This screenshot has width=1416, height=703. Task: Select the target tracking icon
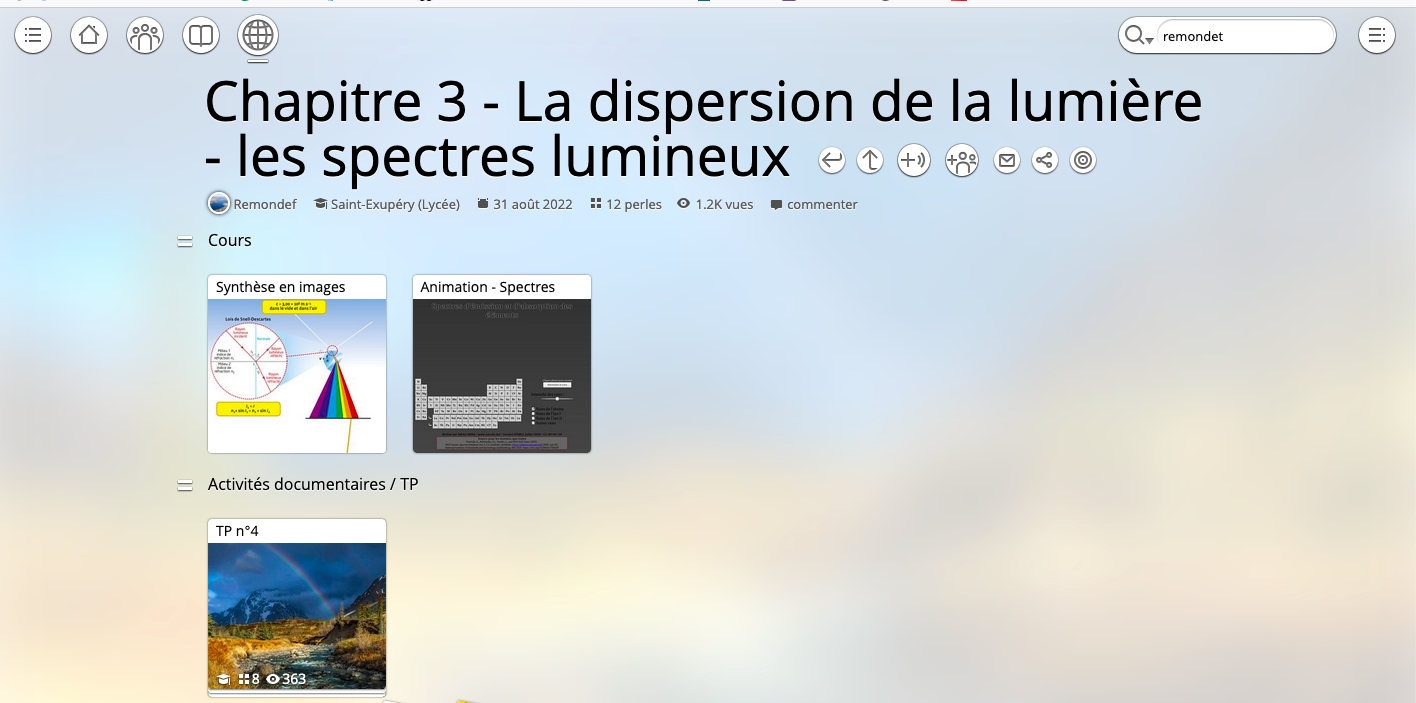pyautogui.click(x=1082, y=159)
